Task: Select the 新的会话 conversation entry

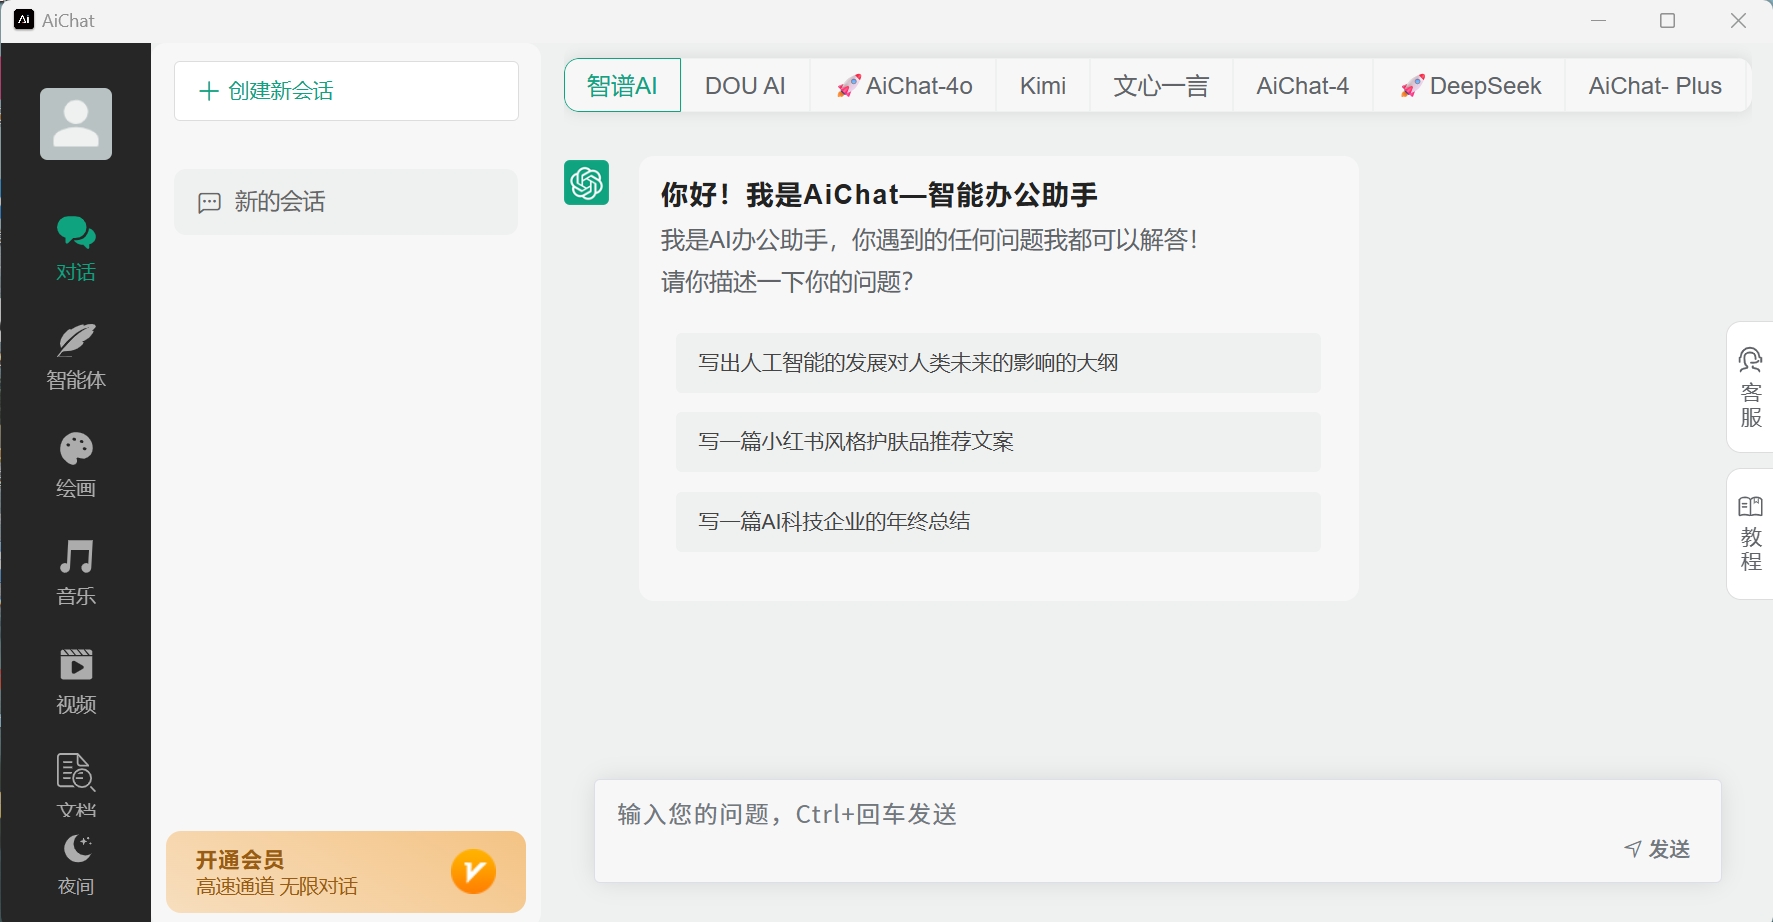Action: point(345,201)
